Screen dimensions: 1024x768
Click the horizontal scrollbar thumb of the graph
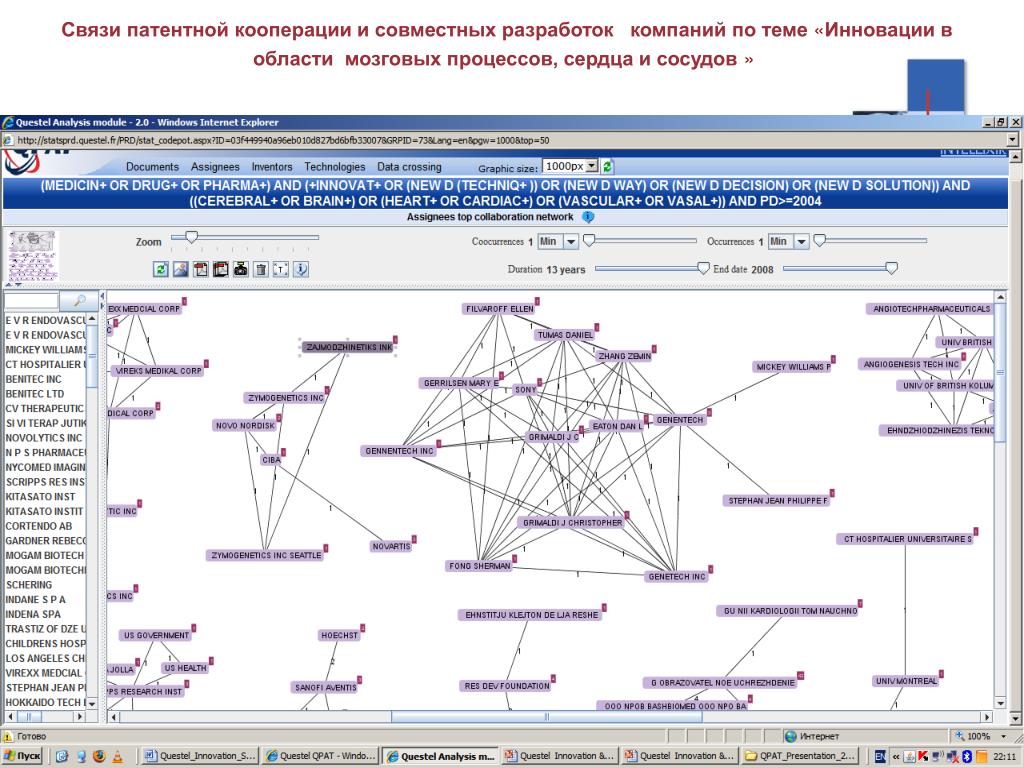pyautogui.click(x=547, y=716)
